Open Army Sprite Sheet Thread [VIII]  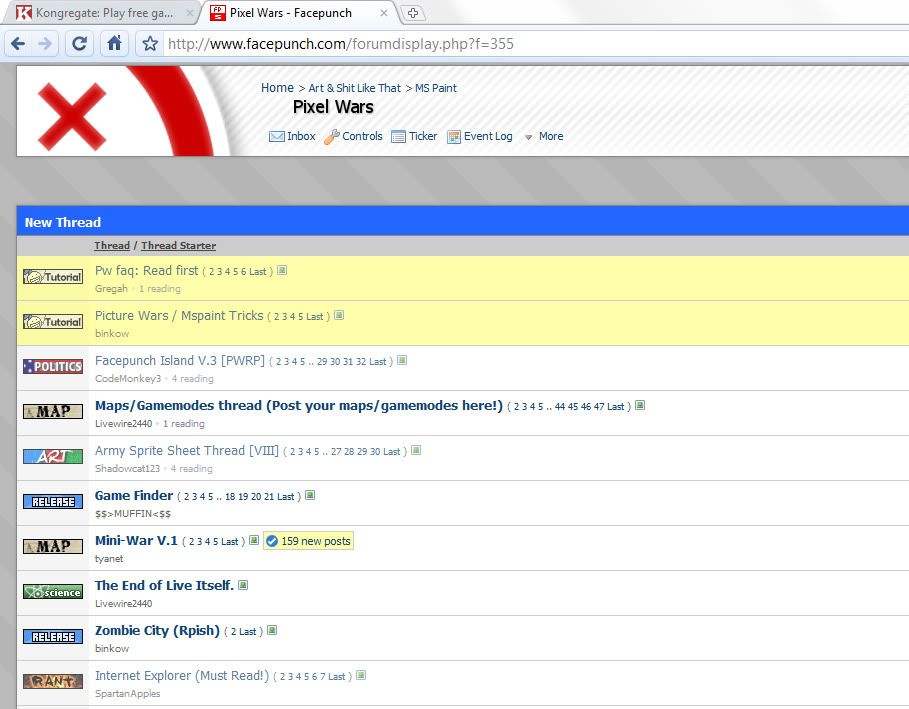(187, 450)
